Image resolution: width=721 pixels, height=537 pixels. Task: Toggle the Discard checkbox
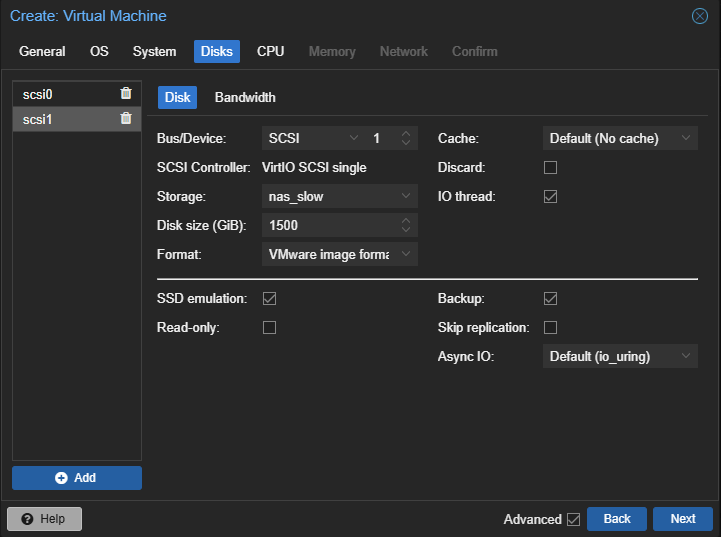[x=550, y=167]
